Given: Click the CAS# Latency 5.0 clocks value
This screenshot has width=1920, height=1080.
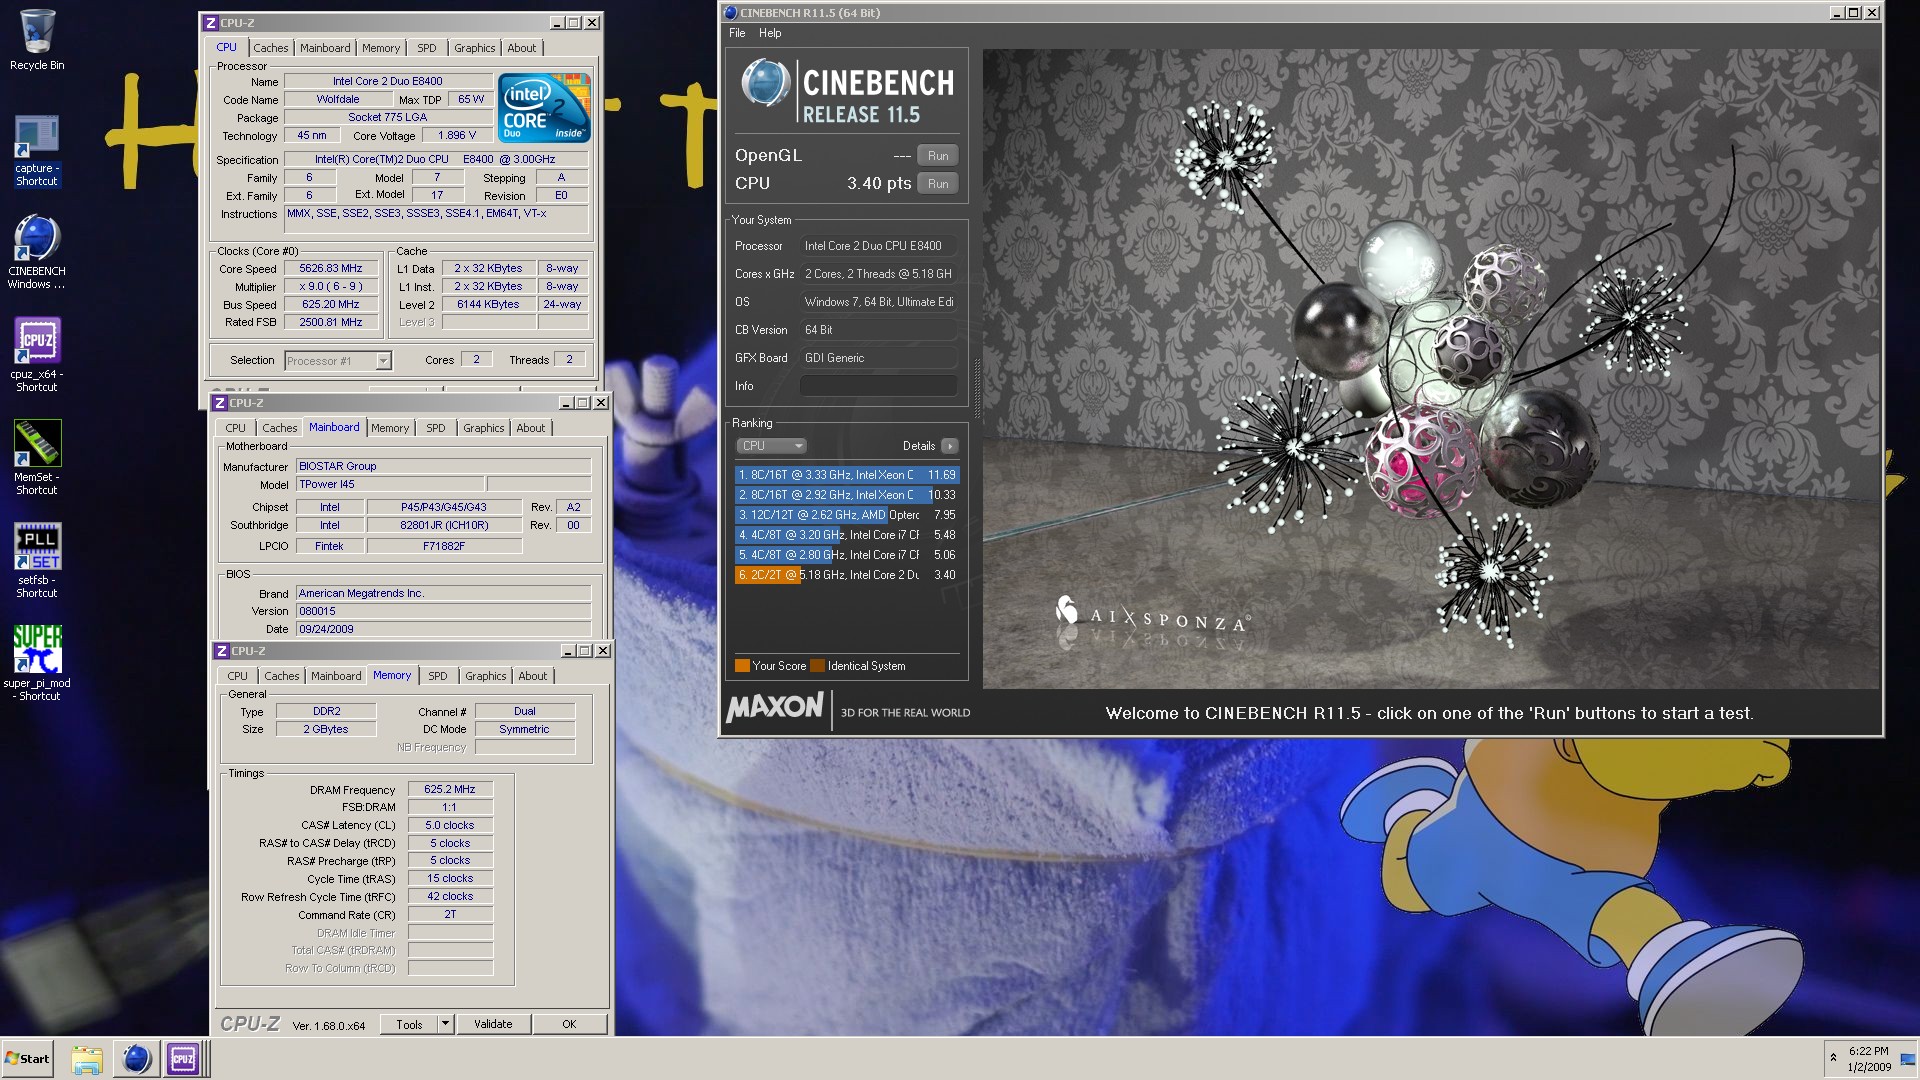Looking at the screenshot, I should click(450, 826).
